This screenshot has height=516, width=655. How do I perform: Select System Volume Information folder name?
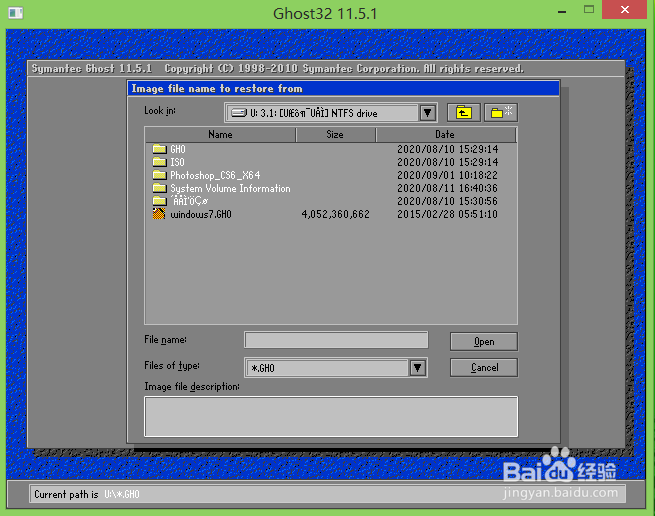point(230,188)
